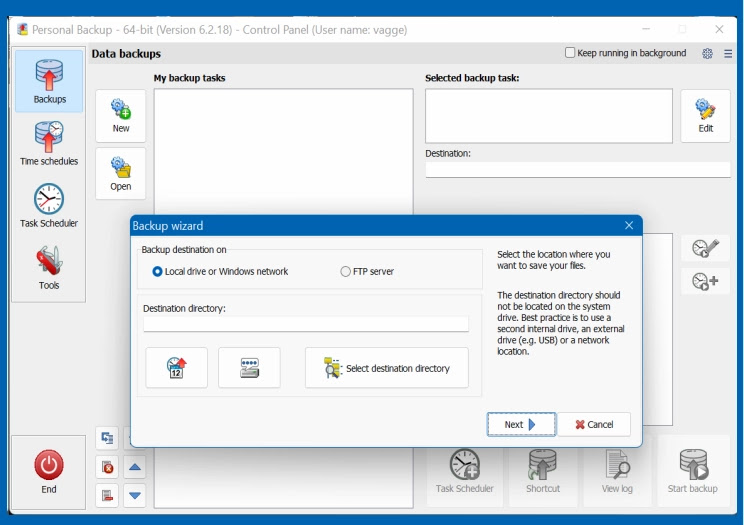The image size is (744, 525).
Task: Click the list remove icon at bottom left
Action: [107, 496]
